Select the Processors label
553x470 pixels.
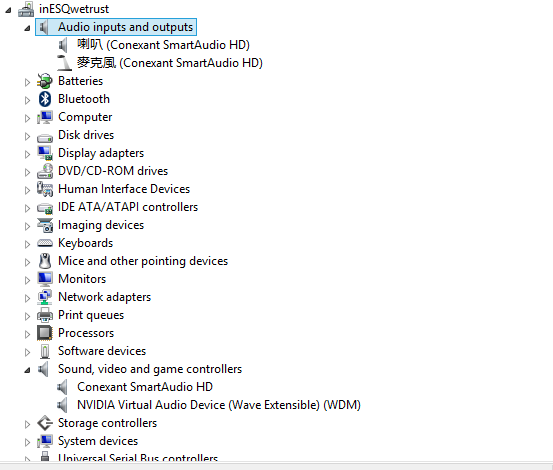[x=86, y=333]
